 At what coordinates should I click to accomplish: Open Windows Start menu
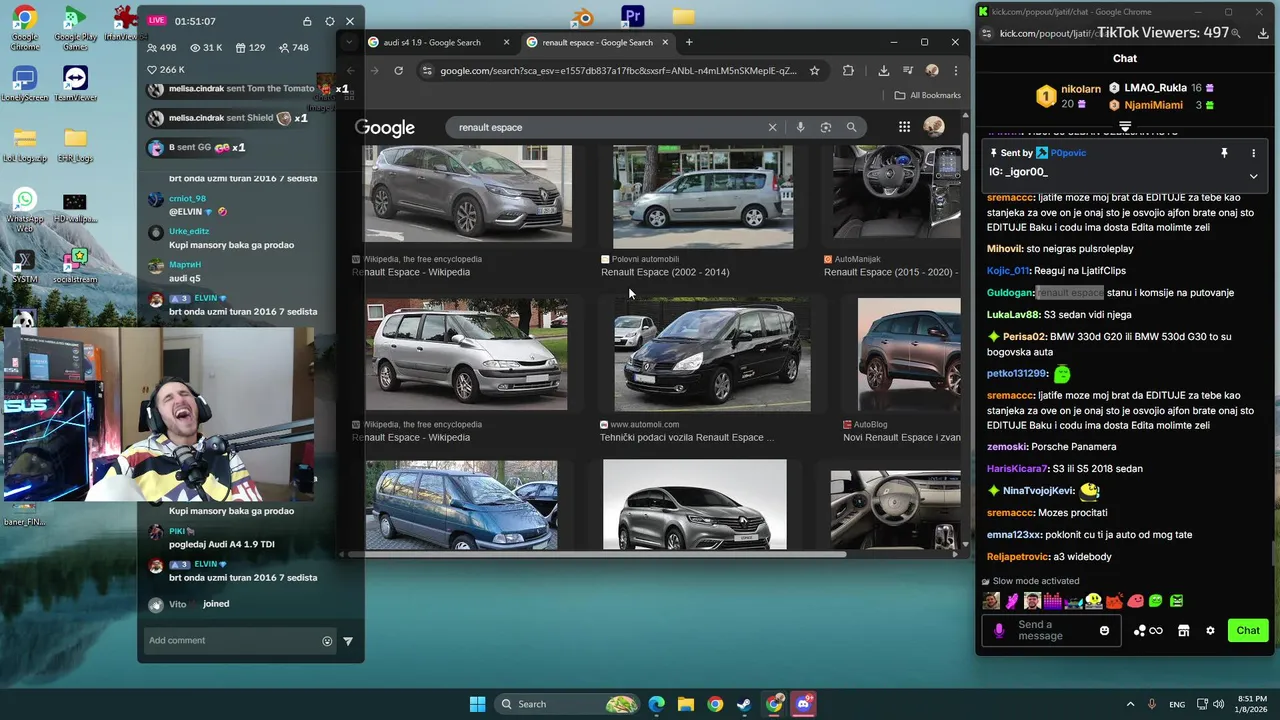478,704
